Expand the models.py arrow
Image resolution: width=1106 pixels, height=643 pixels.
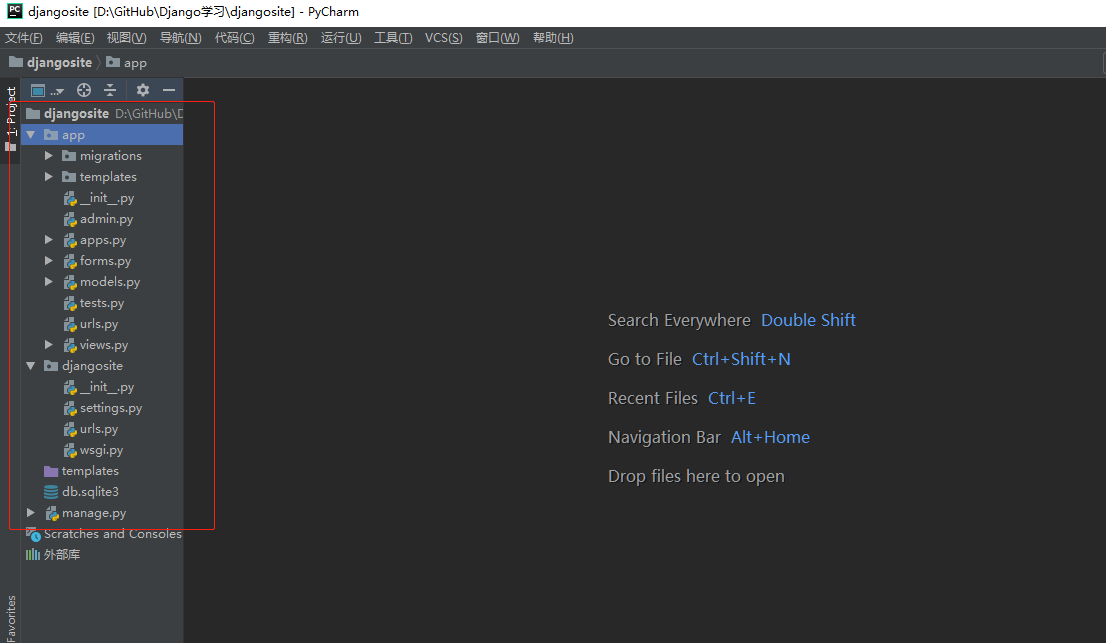(49, 282)
